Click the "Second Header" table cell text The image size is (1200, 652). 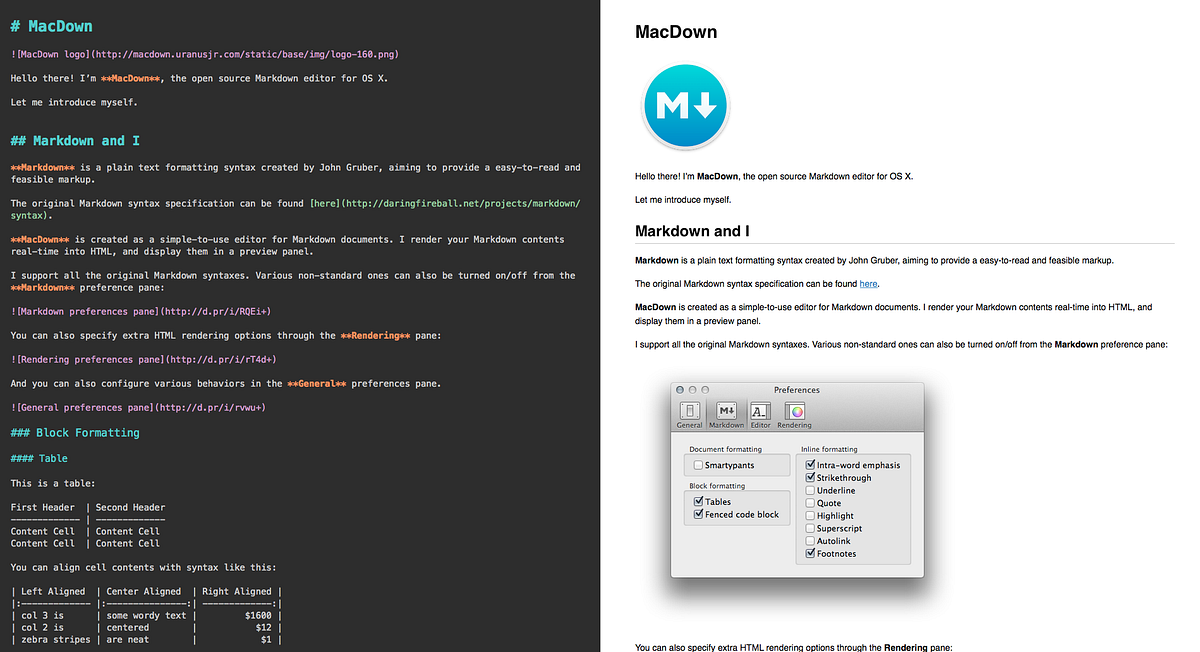(x=131, y=507)
